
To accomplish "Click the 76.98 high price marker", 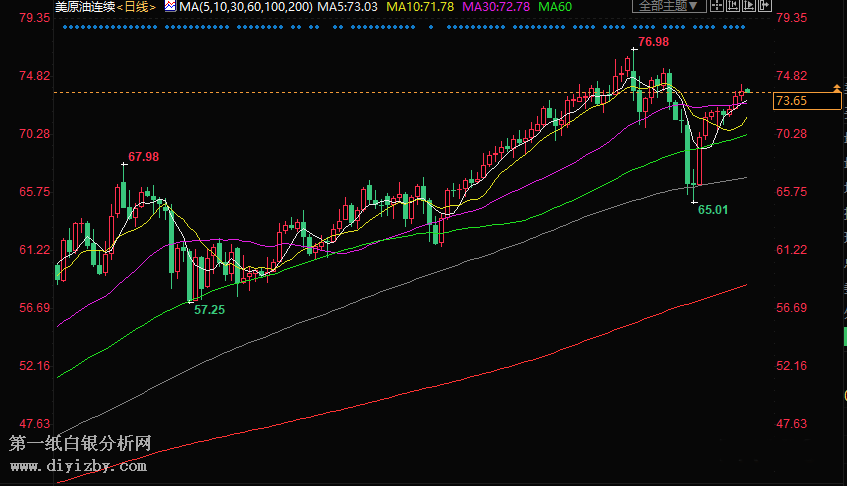I will click(x=653, y=41).
